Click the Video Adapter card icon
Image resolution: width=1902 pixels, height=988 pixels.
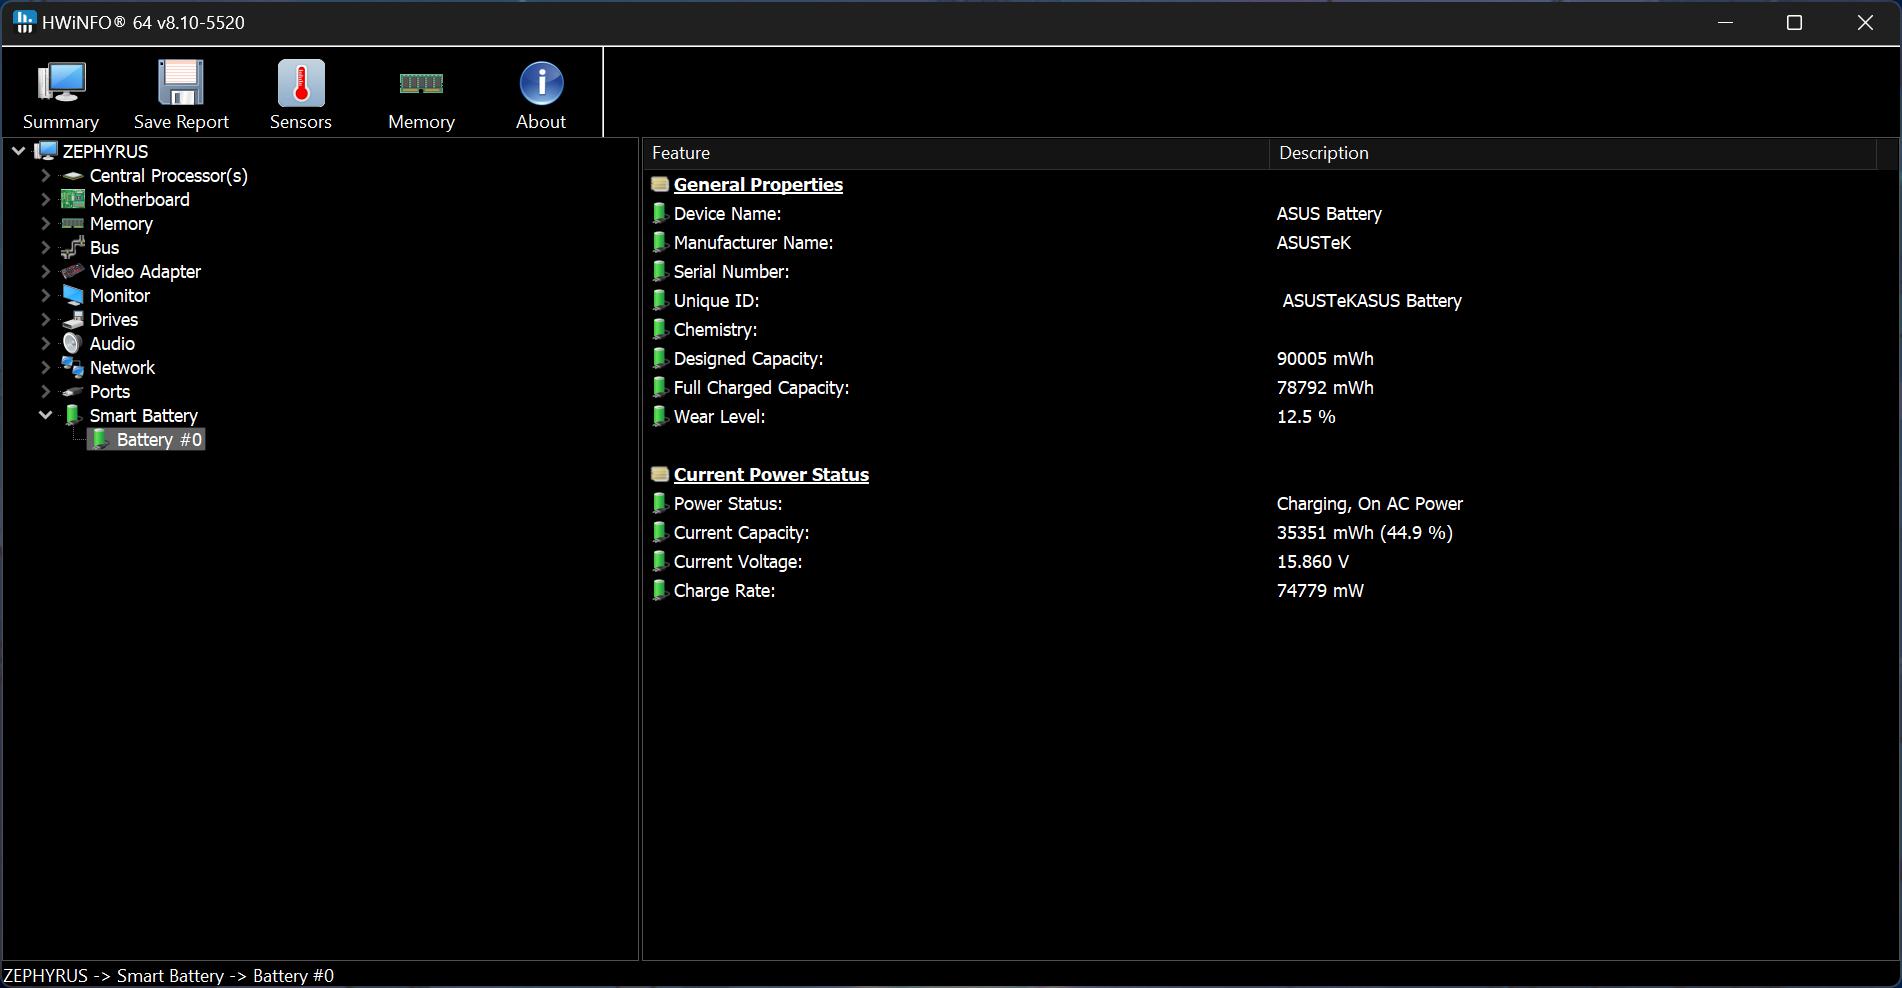[73, 272]
